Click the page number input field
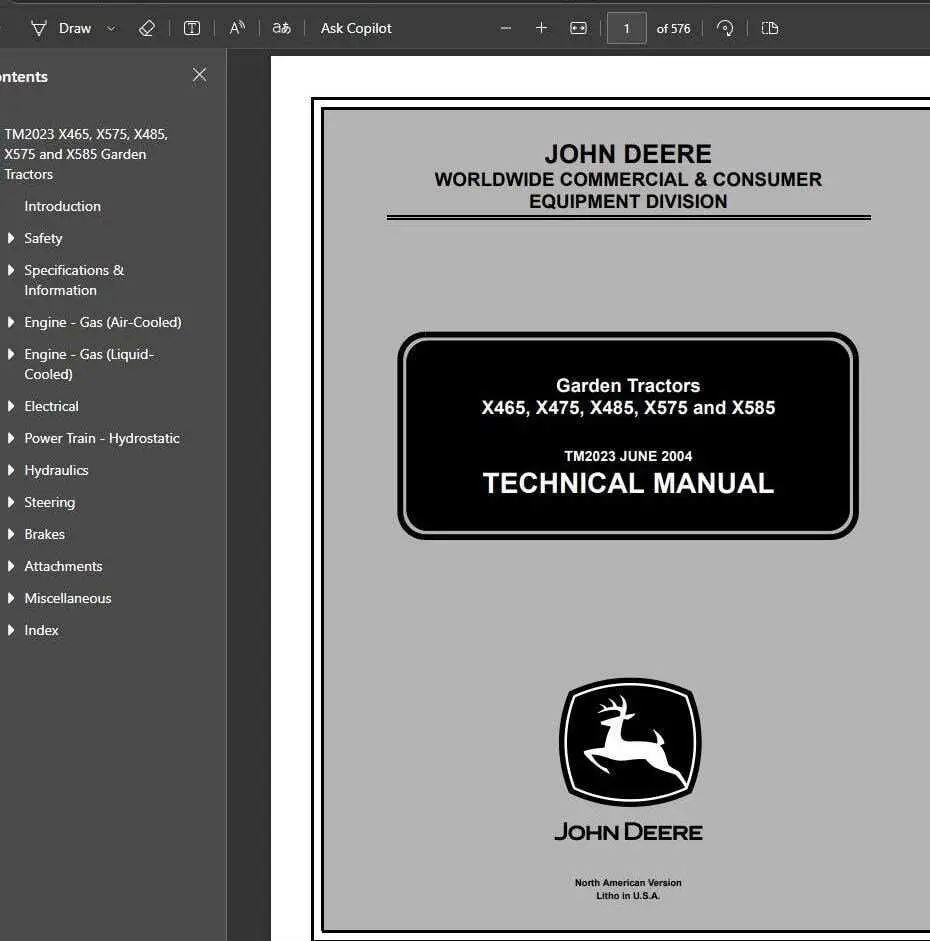 tap(626, 28)
